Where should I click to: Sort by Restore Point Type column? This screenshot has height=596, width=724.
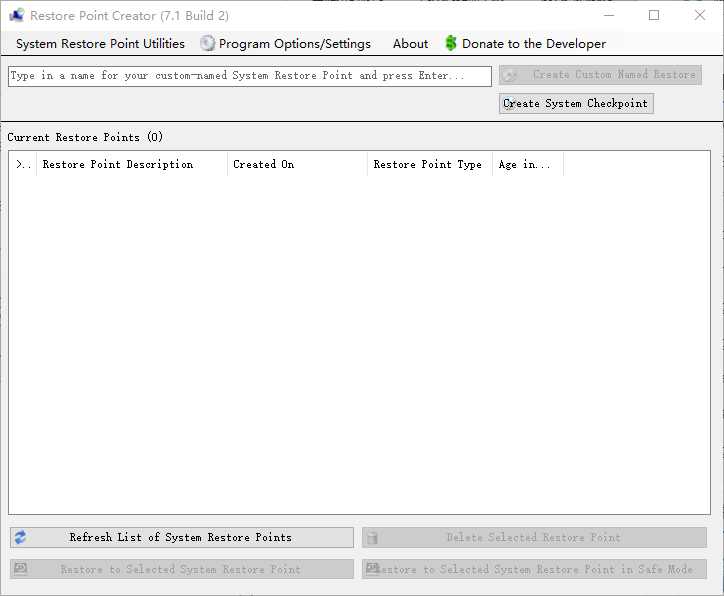[x=430, y=164]
